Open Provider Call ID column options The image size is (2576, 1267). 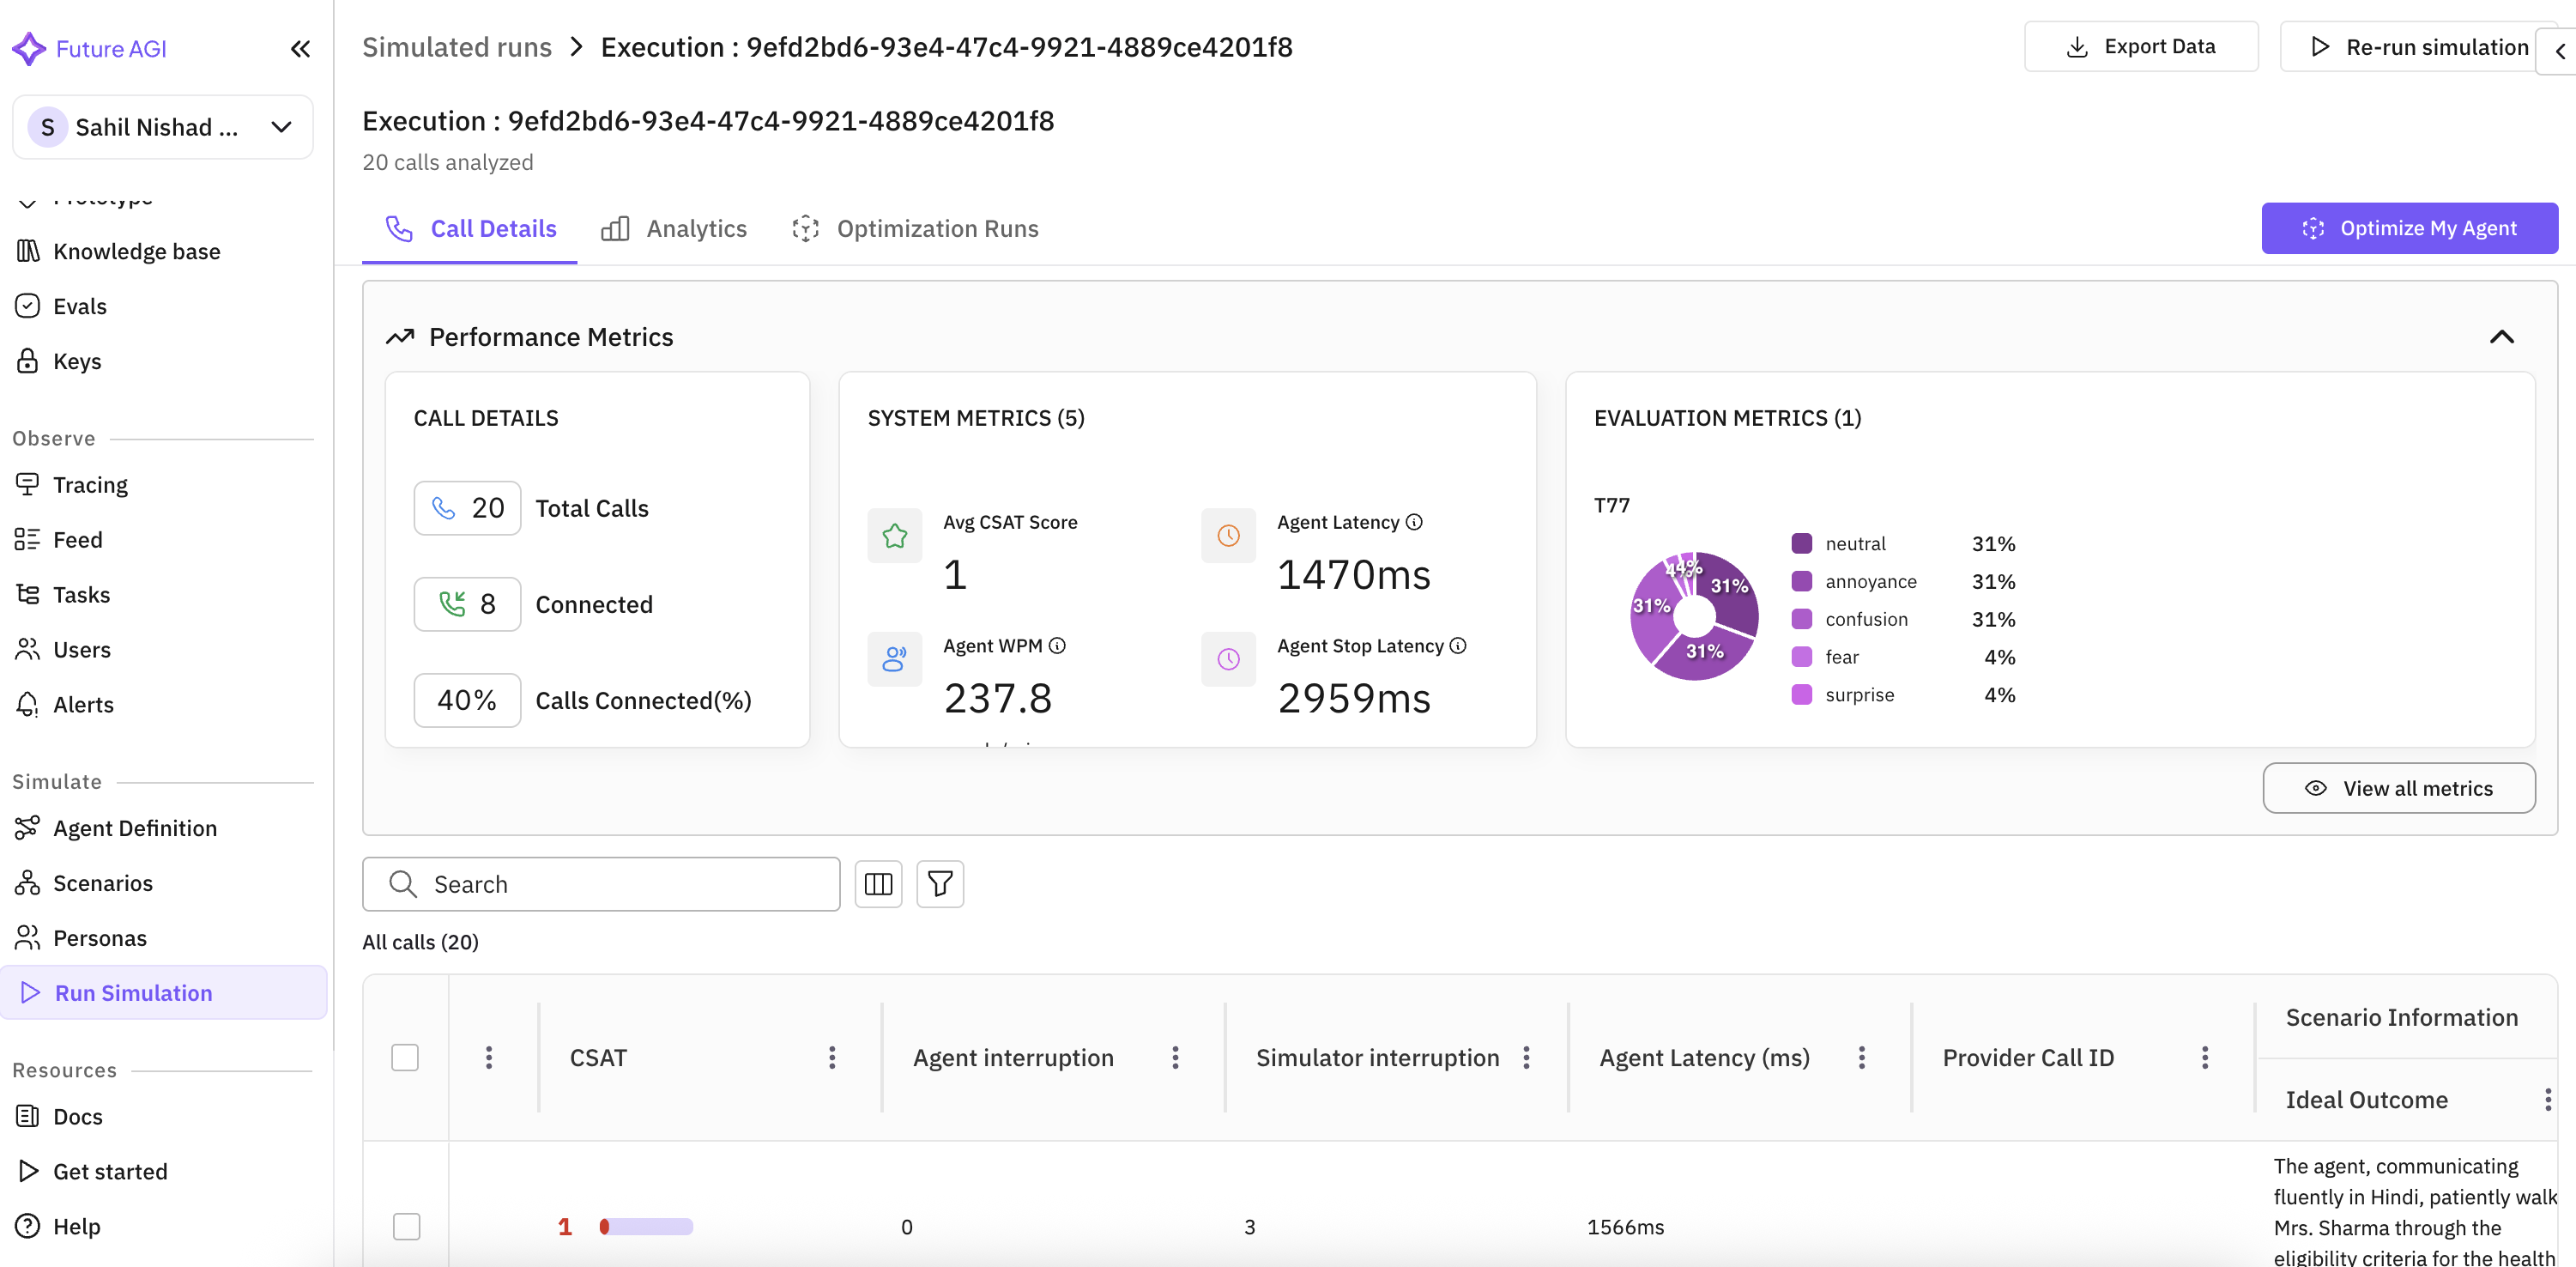2204,1058
